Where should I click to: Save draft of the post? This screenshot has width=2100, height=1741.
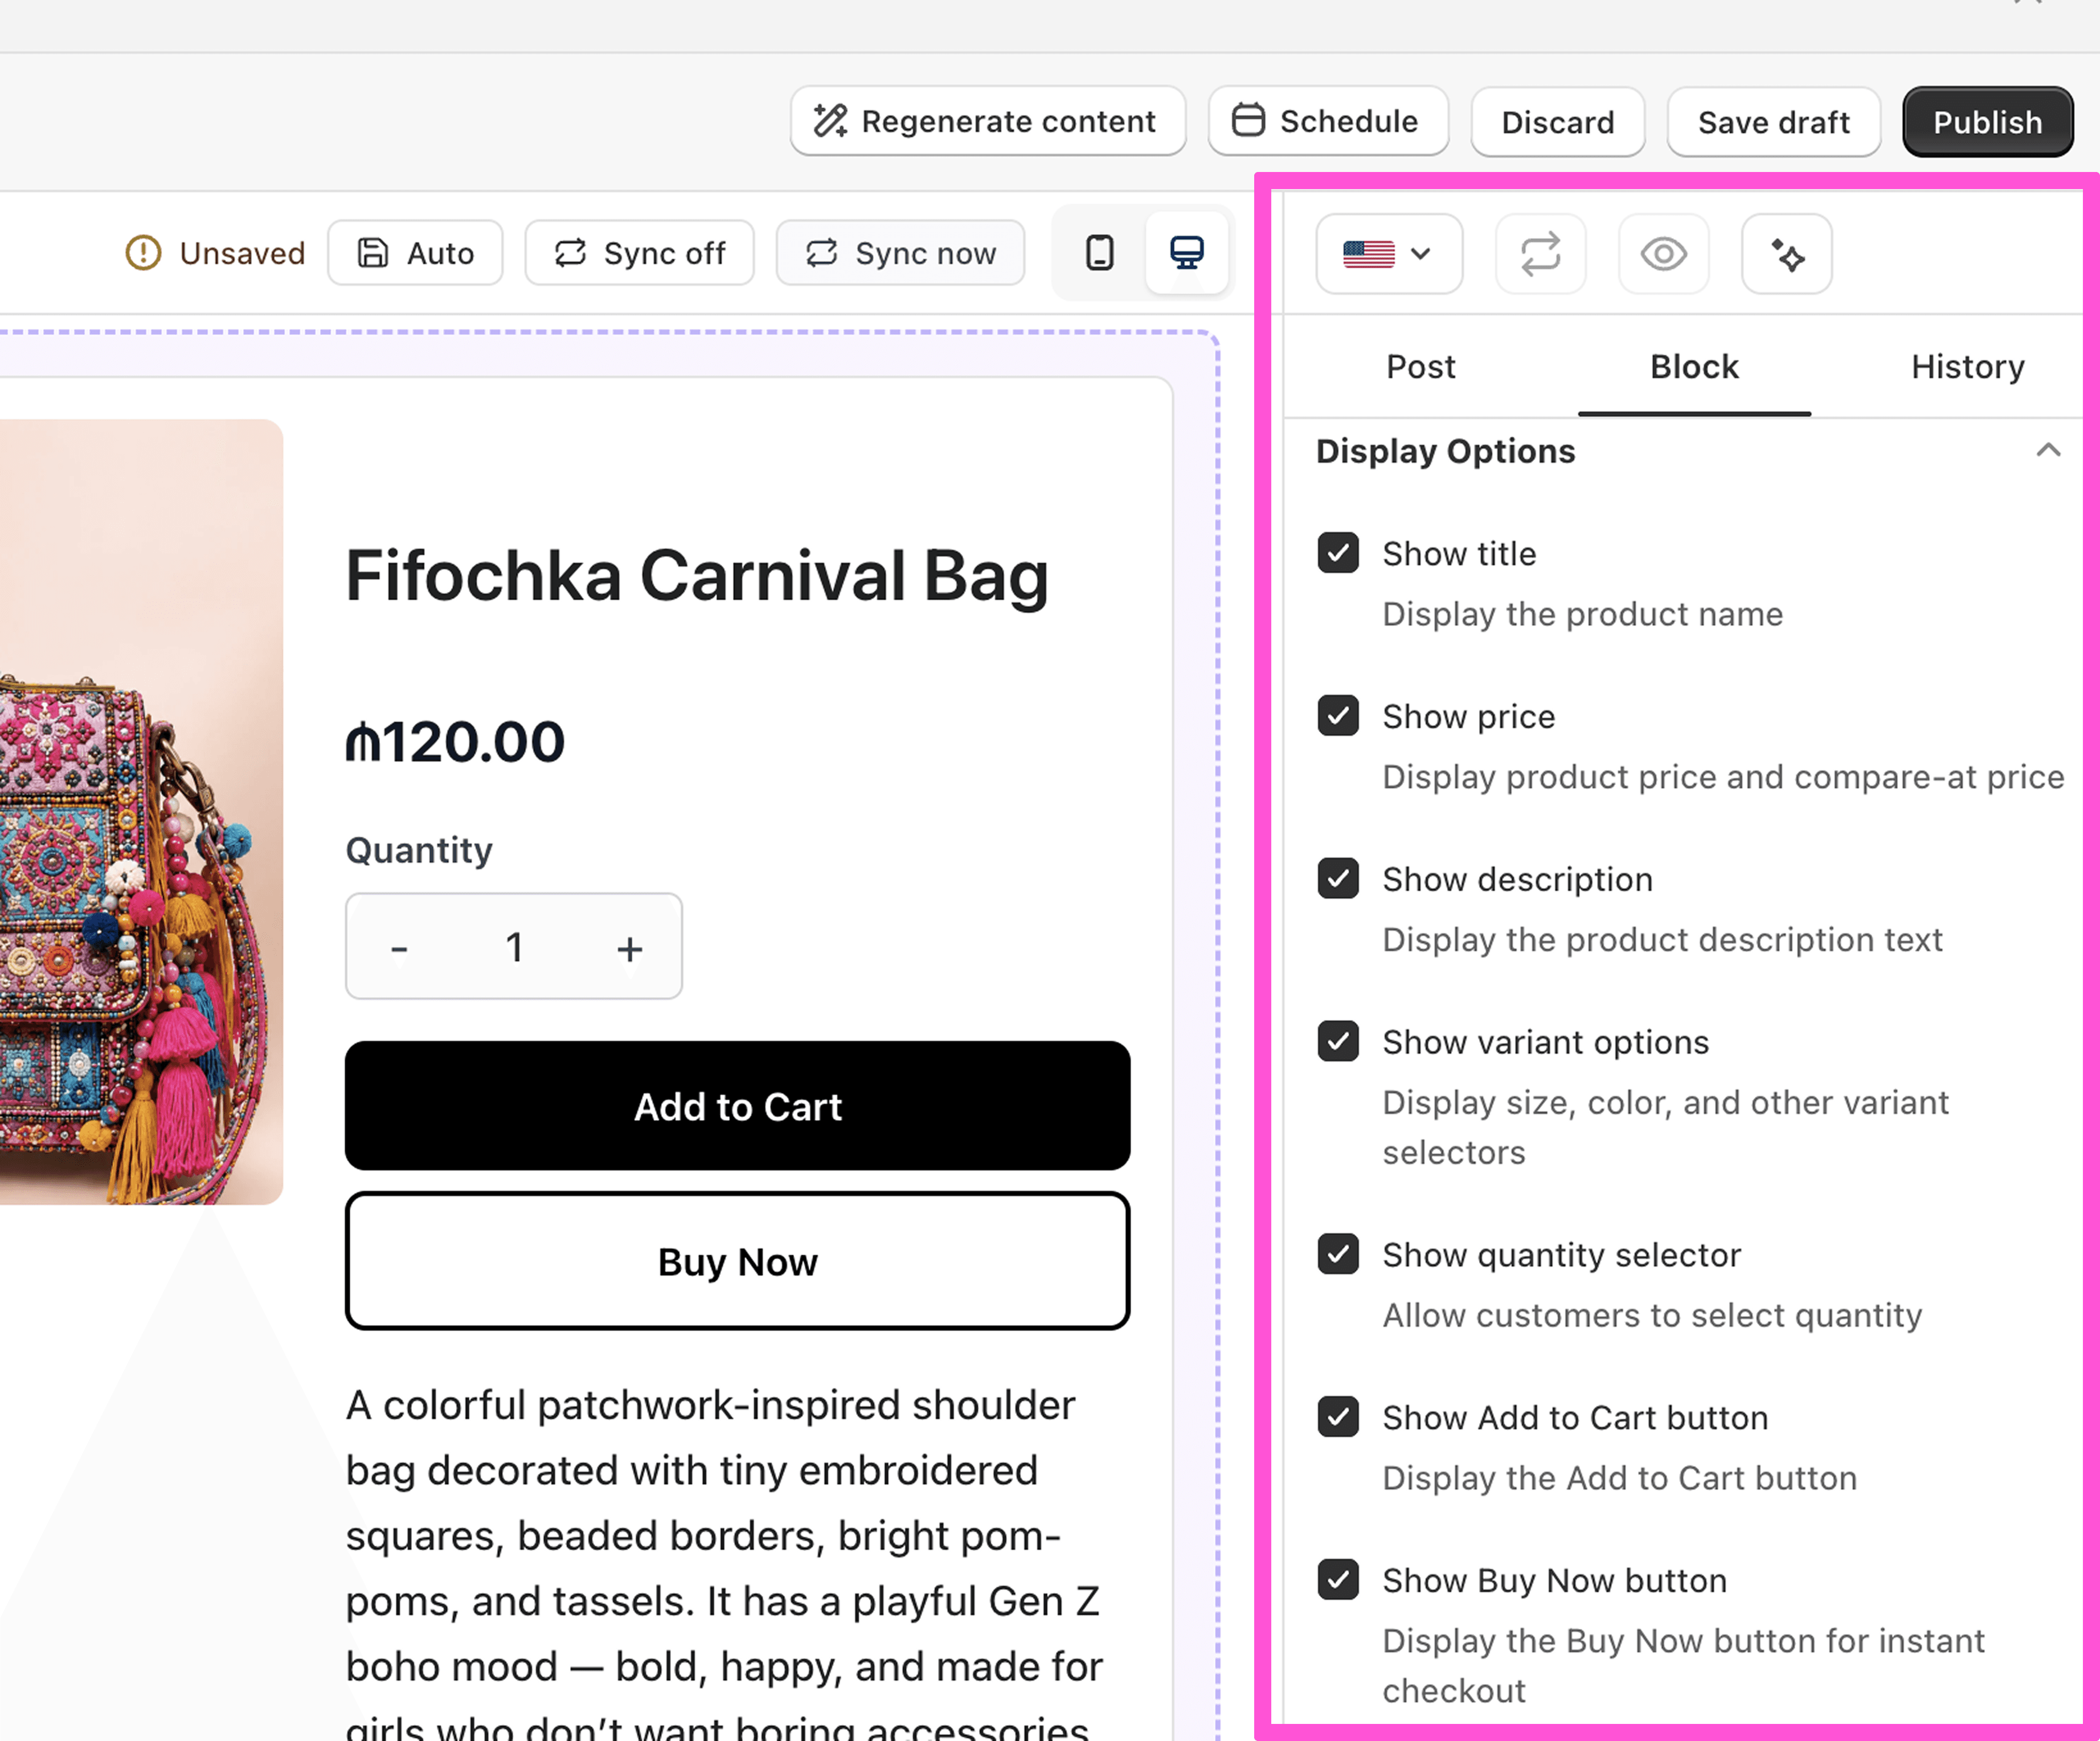click(1774, 122)
